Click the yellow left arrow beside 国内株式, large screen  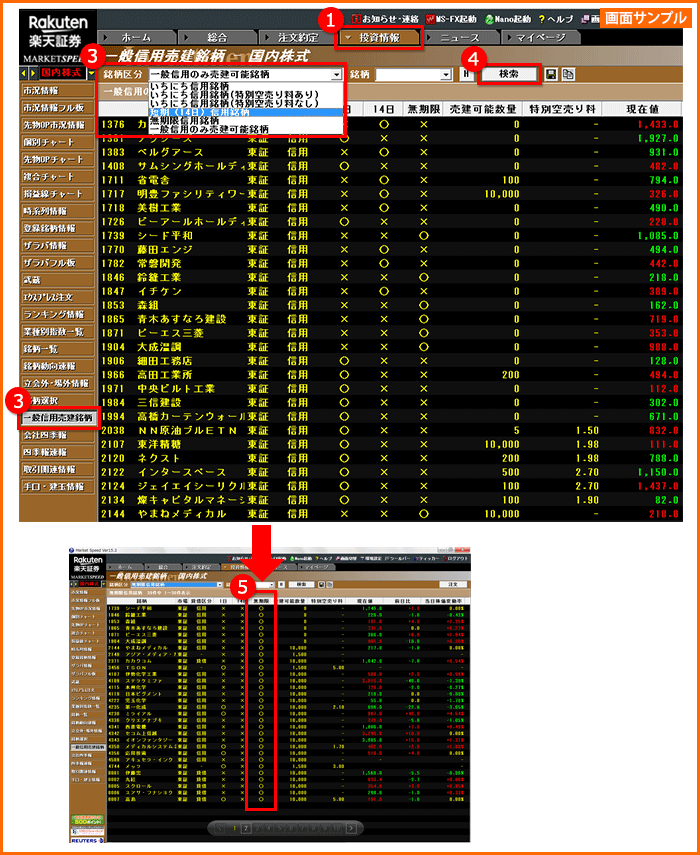(23, 73)
